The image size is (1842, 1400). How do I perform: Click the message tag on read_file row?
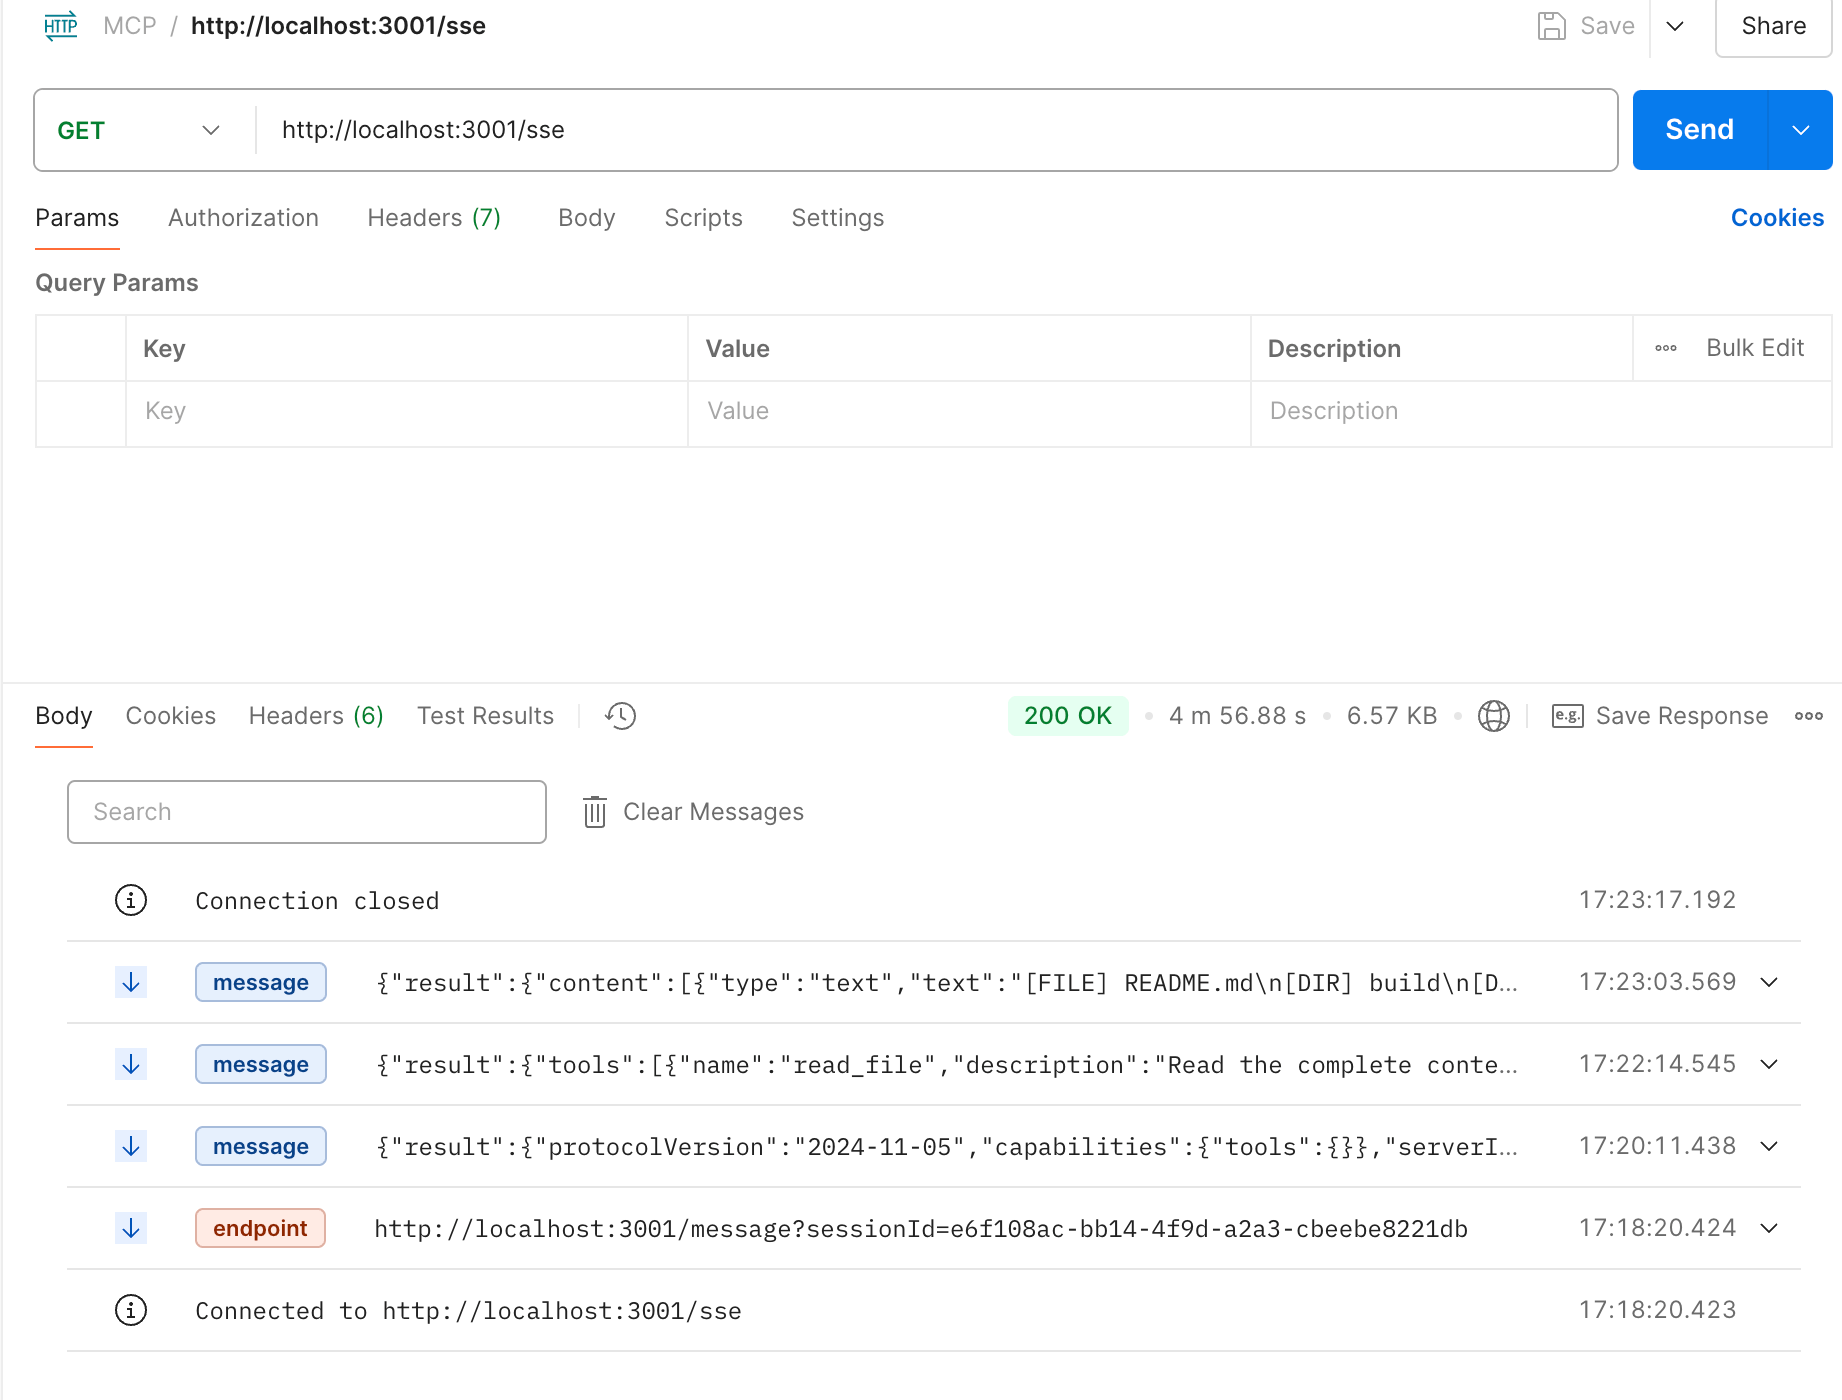click(x=260, y=1064)
